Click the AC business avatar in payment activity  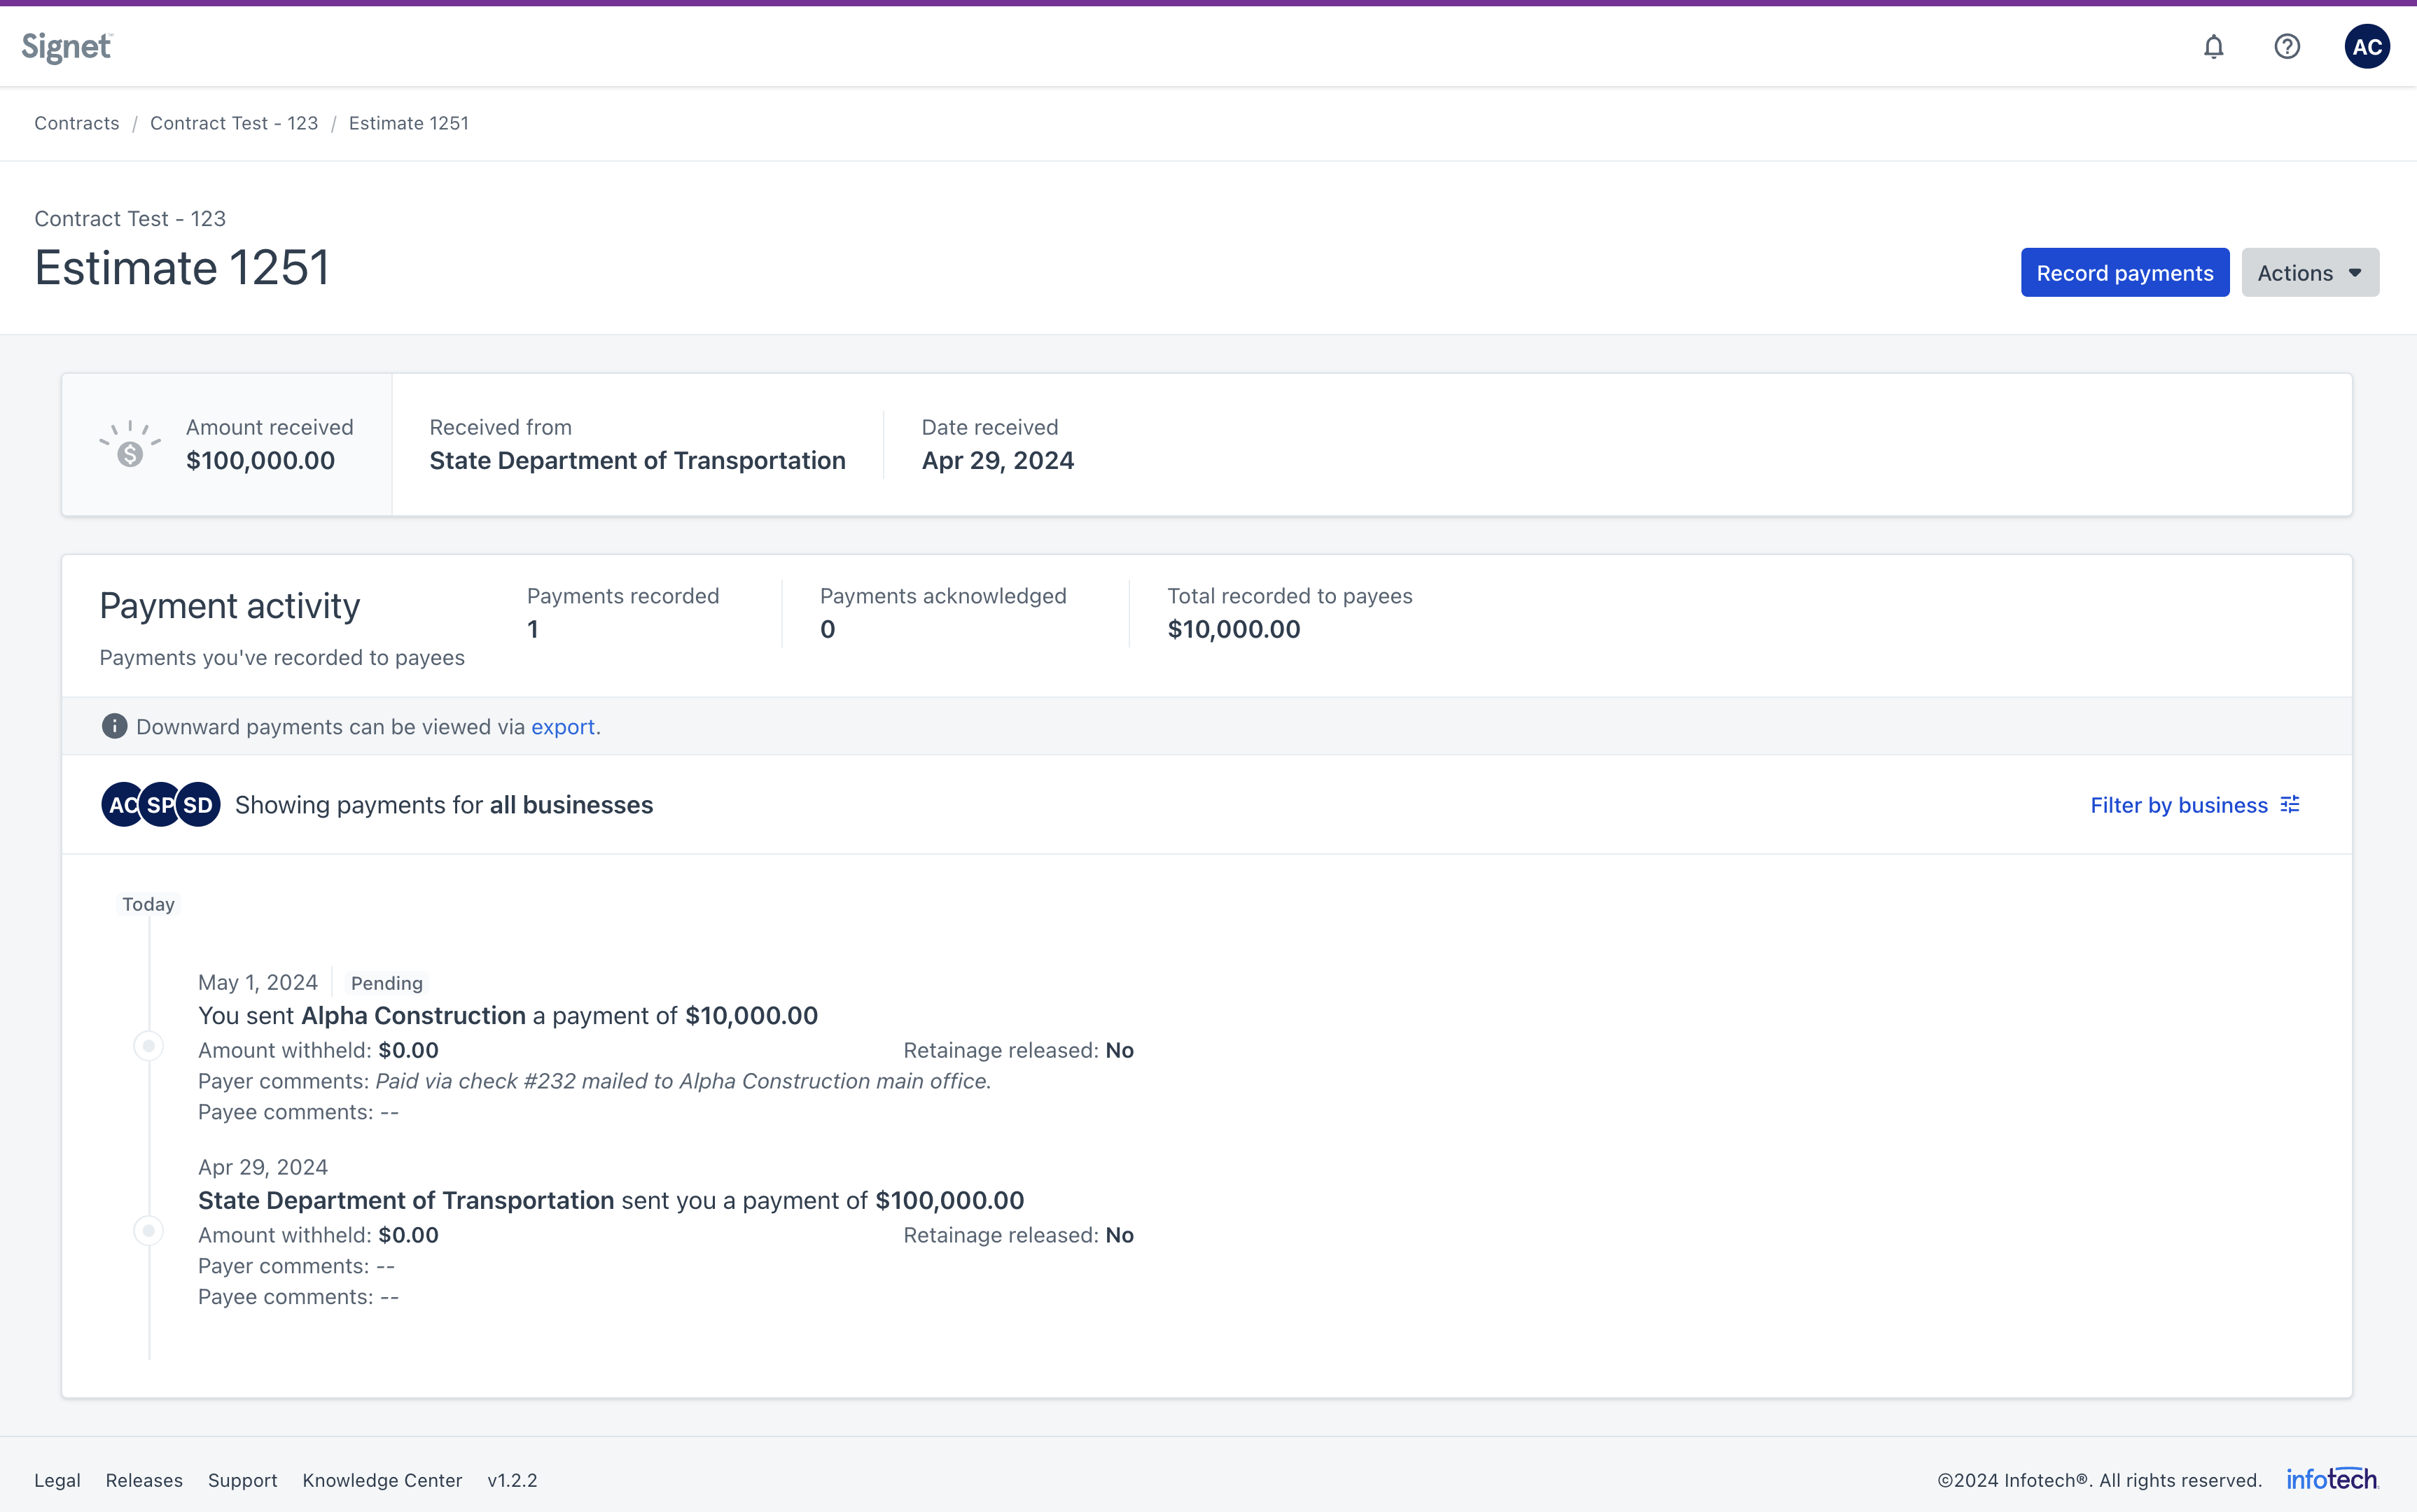point(123,804)
